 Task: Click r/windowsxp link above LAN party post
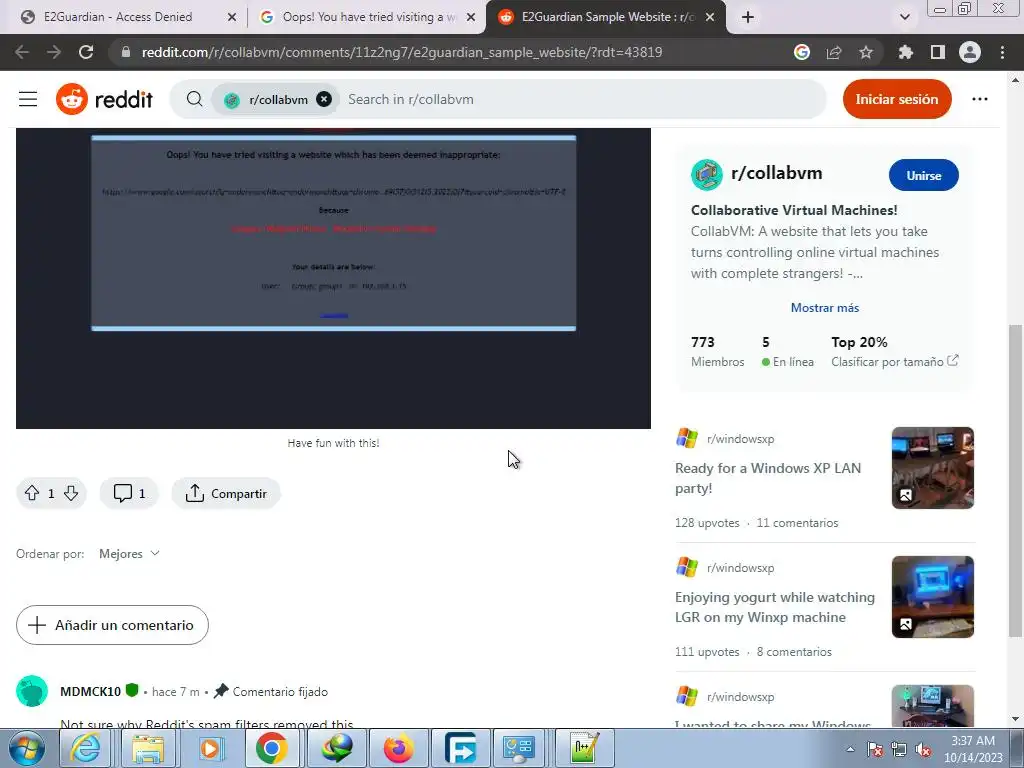pyautogui.click(x=741, y=439)
